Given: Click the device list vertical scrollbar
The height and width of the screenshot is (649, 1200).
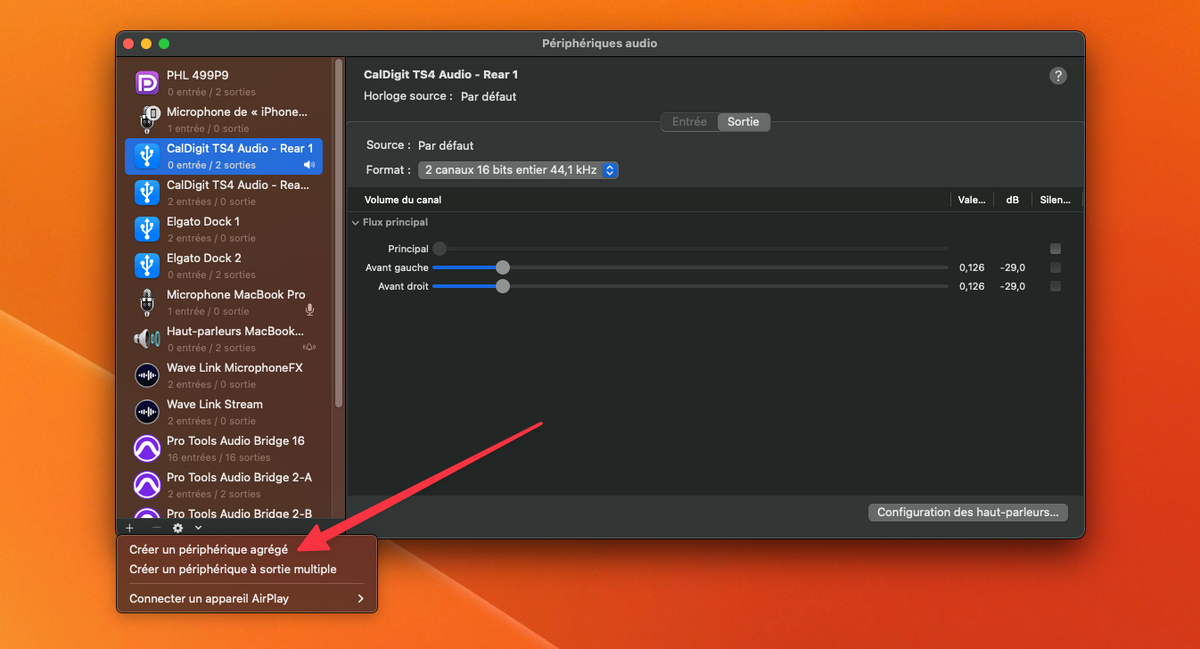Looking at the screenshot, I should tap(338, 232).
